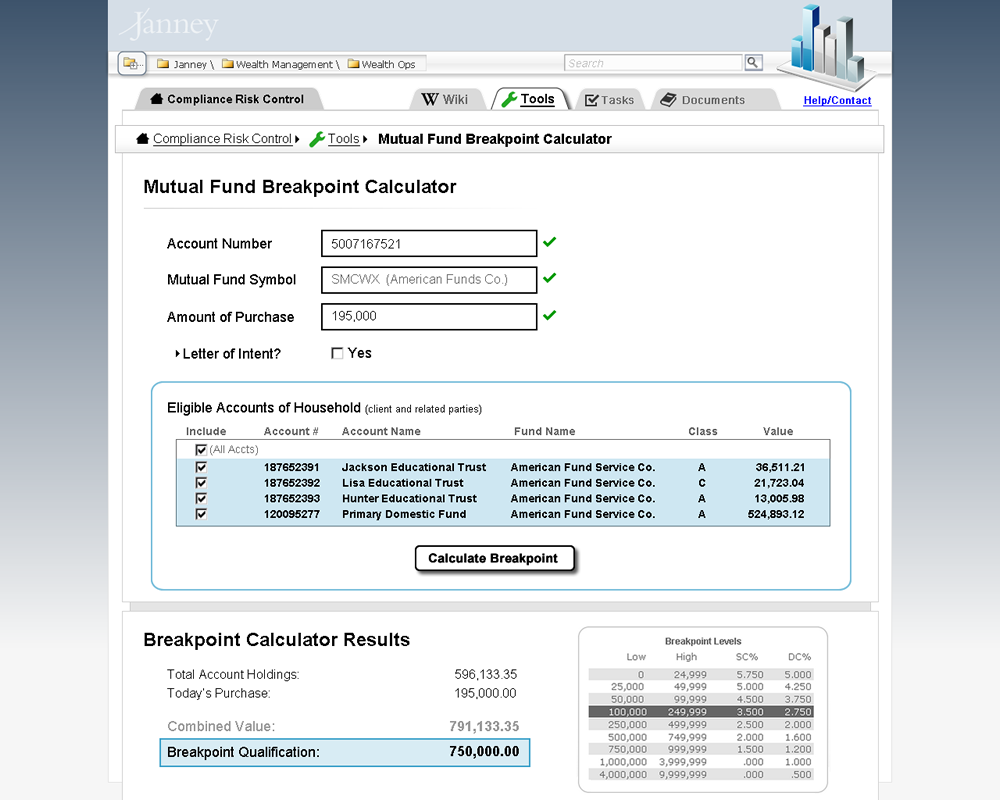This screenshot has height=800, width=1000.
Task: Expand the Letter of Intent disclosure arrow
Action: point(176,353)
